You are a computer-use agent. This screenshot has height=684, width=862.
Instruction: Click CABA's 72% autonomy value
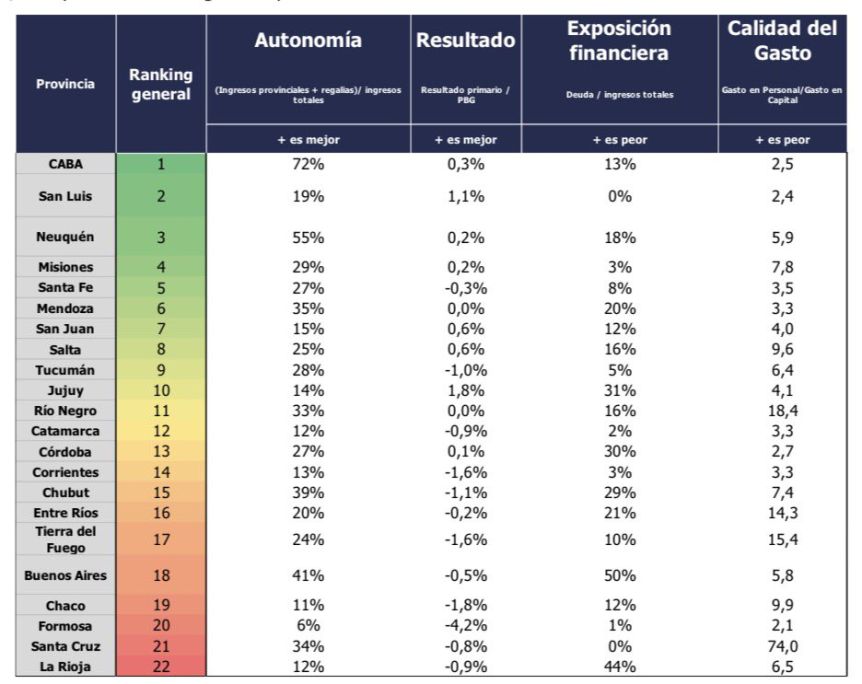coord(308,166)
